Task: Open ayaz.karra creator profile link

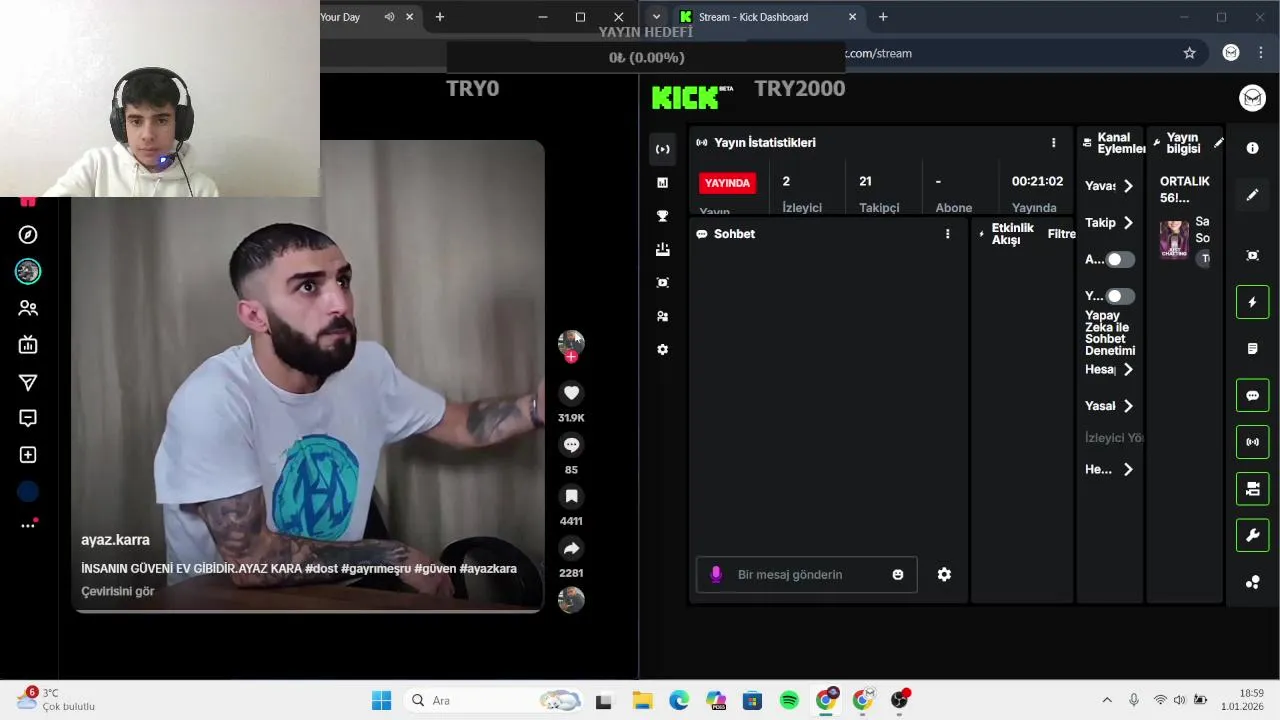Action: tap(115, 540)
